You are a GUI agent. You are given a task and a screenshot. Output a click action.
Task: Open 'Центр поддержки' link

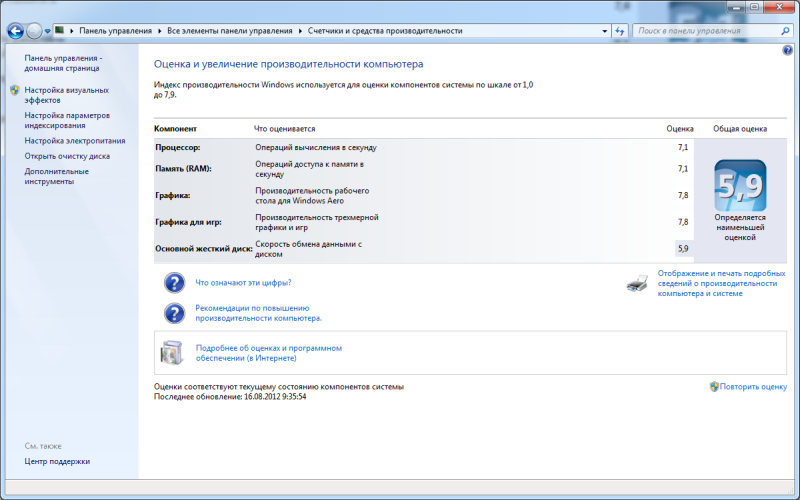click(57, 461)
